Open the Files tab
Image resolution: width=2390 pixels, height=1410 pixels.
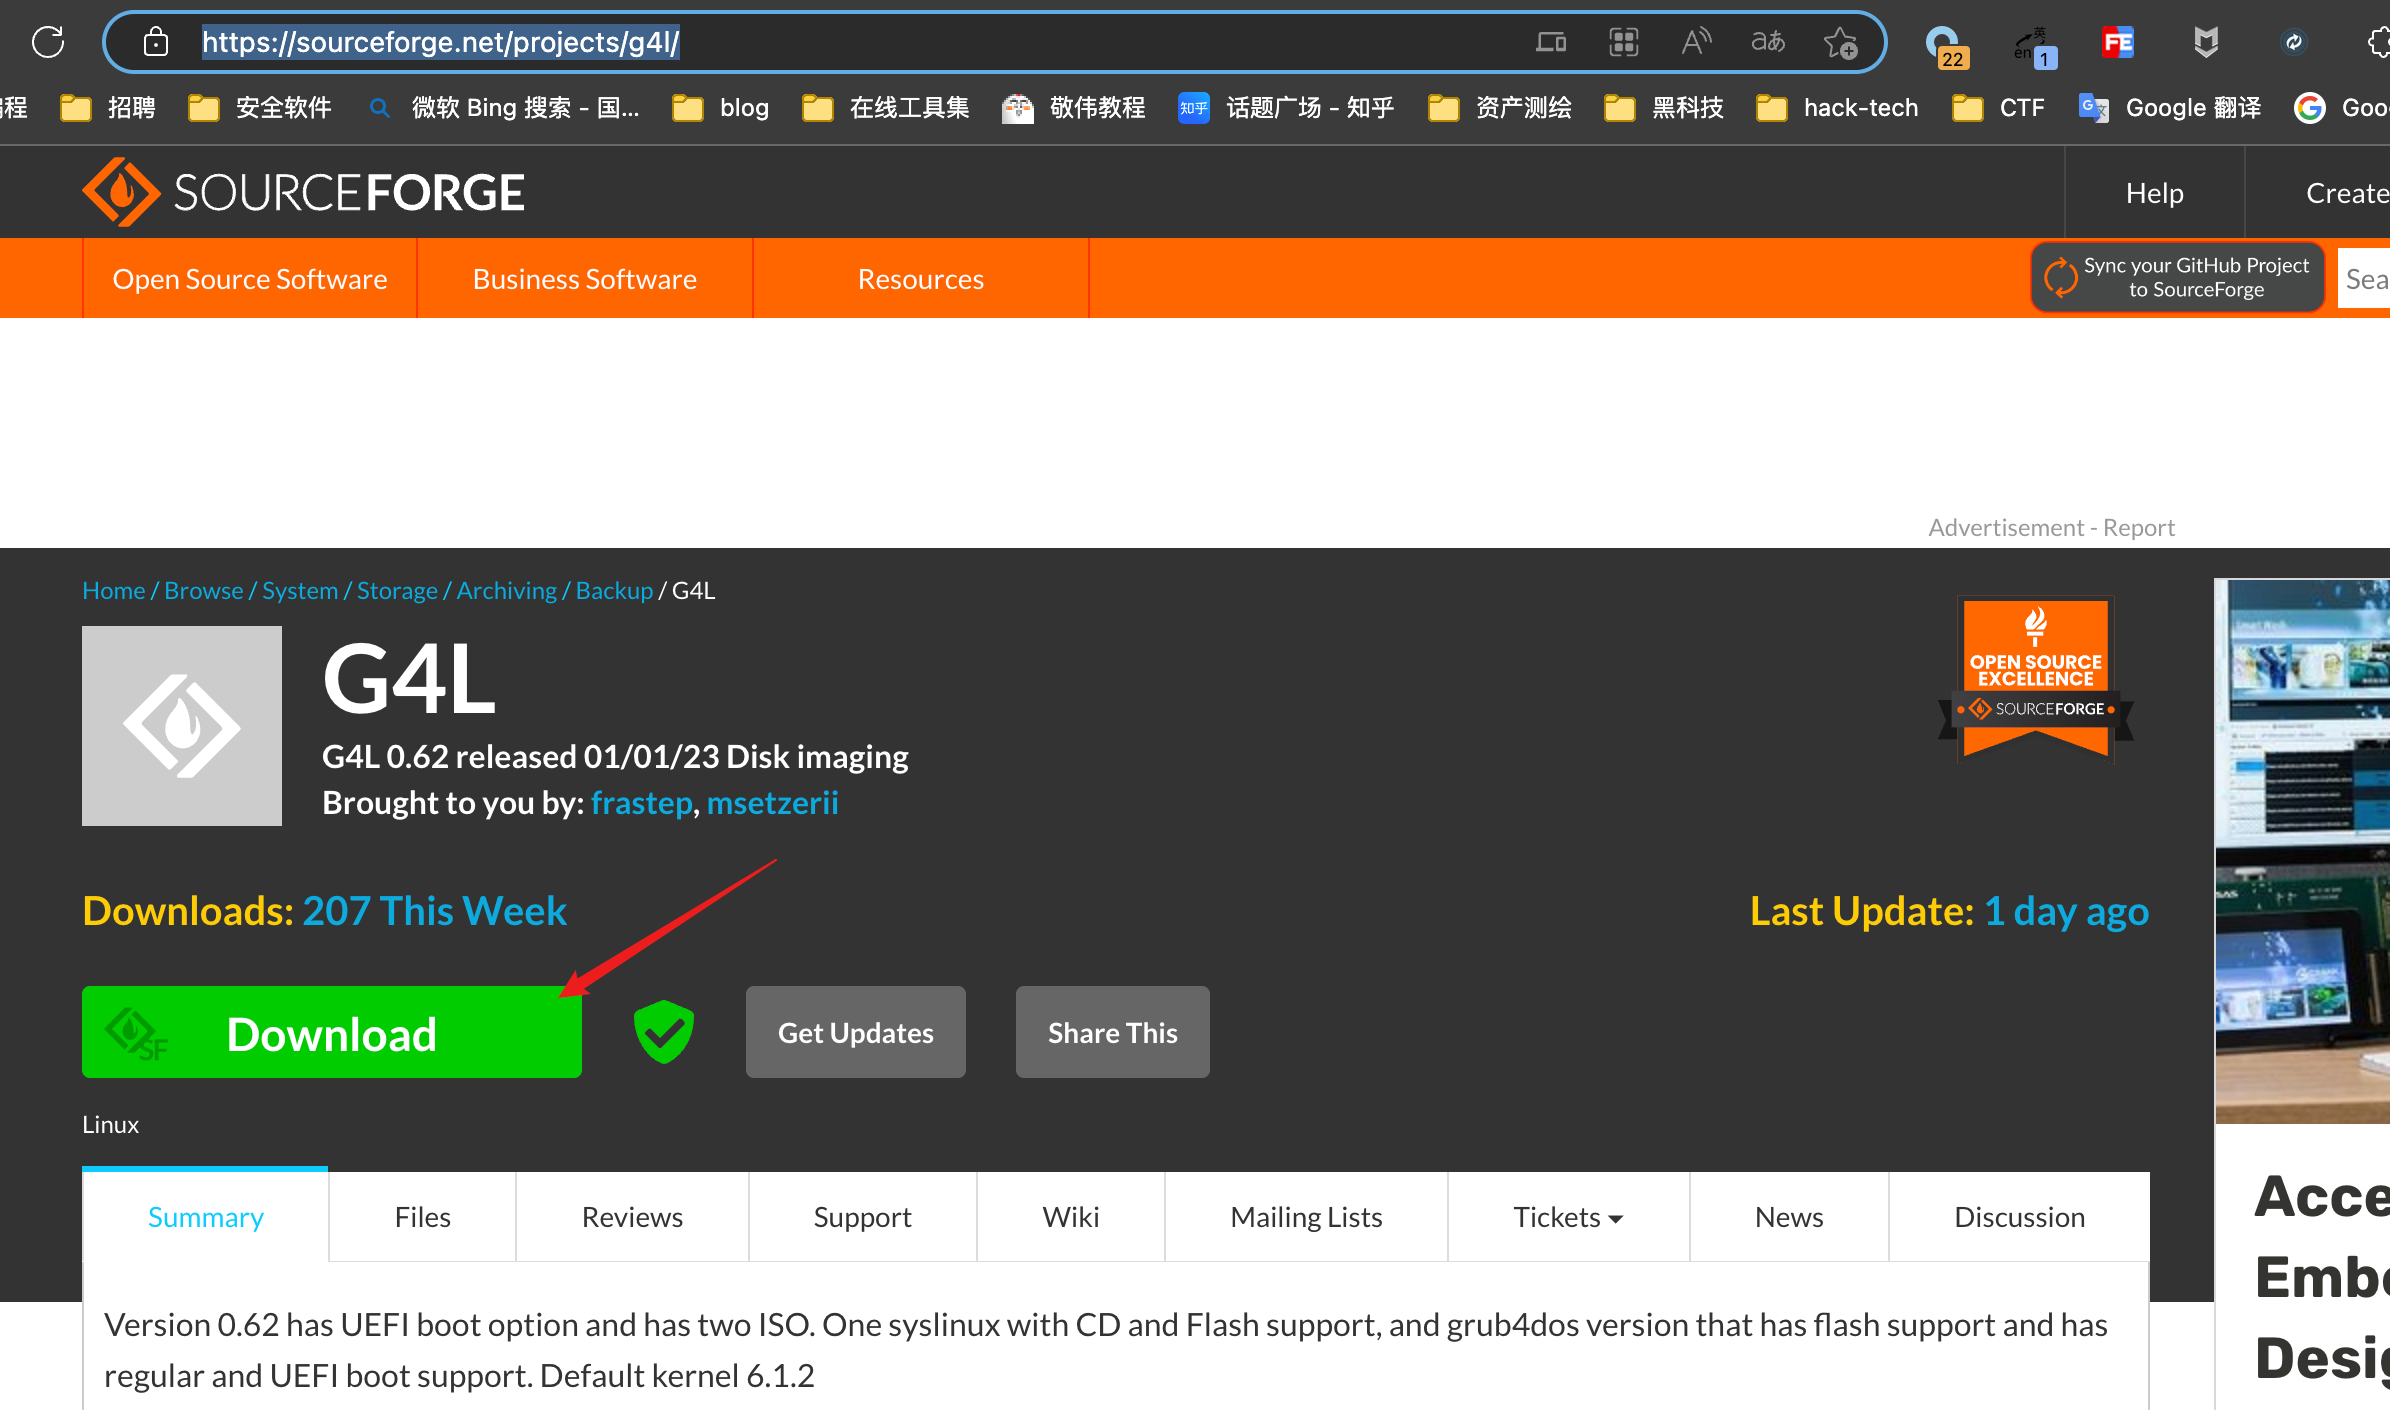coord(422,1217)
